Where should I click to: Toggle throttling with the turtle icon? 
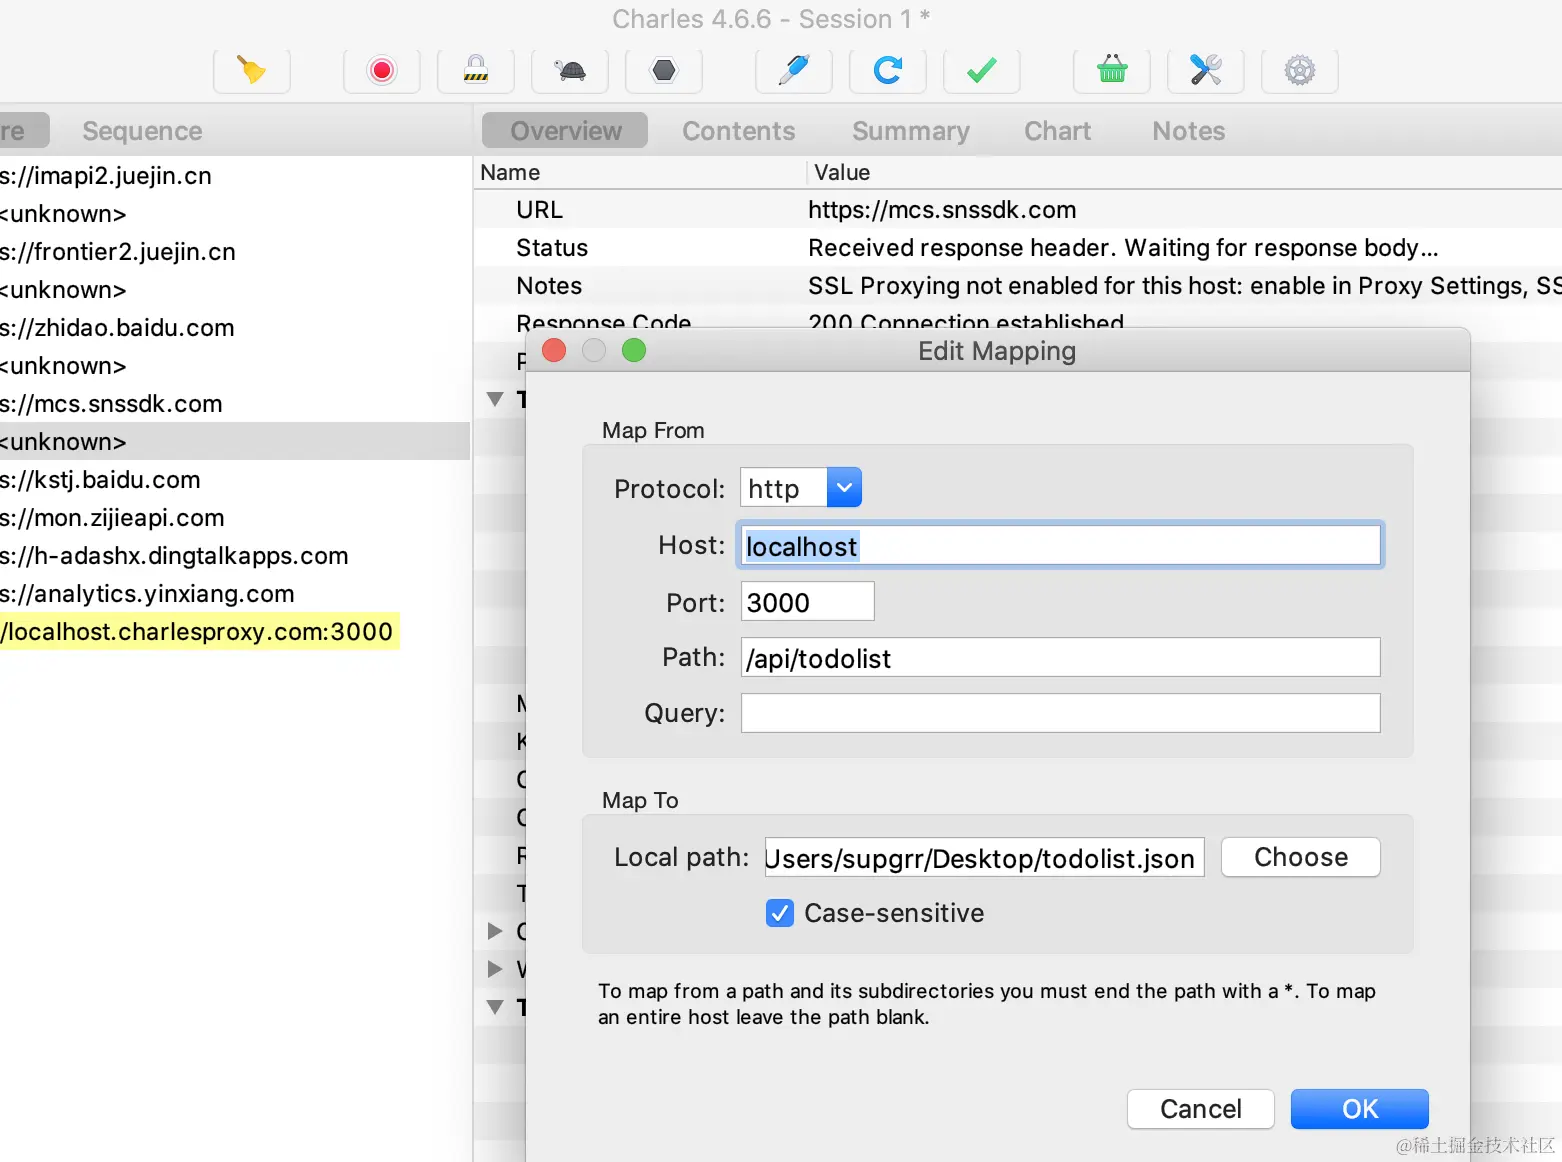[x=570, y=71]
